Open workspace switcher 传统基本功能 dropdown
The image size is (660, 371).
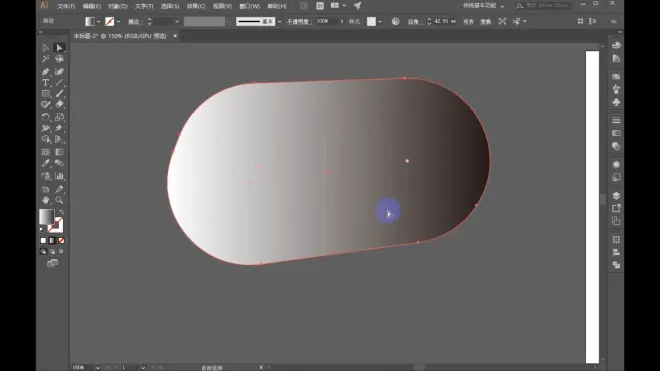(x=483, y=6)
